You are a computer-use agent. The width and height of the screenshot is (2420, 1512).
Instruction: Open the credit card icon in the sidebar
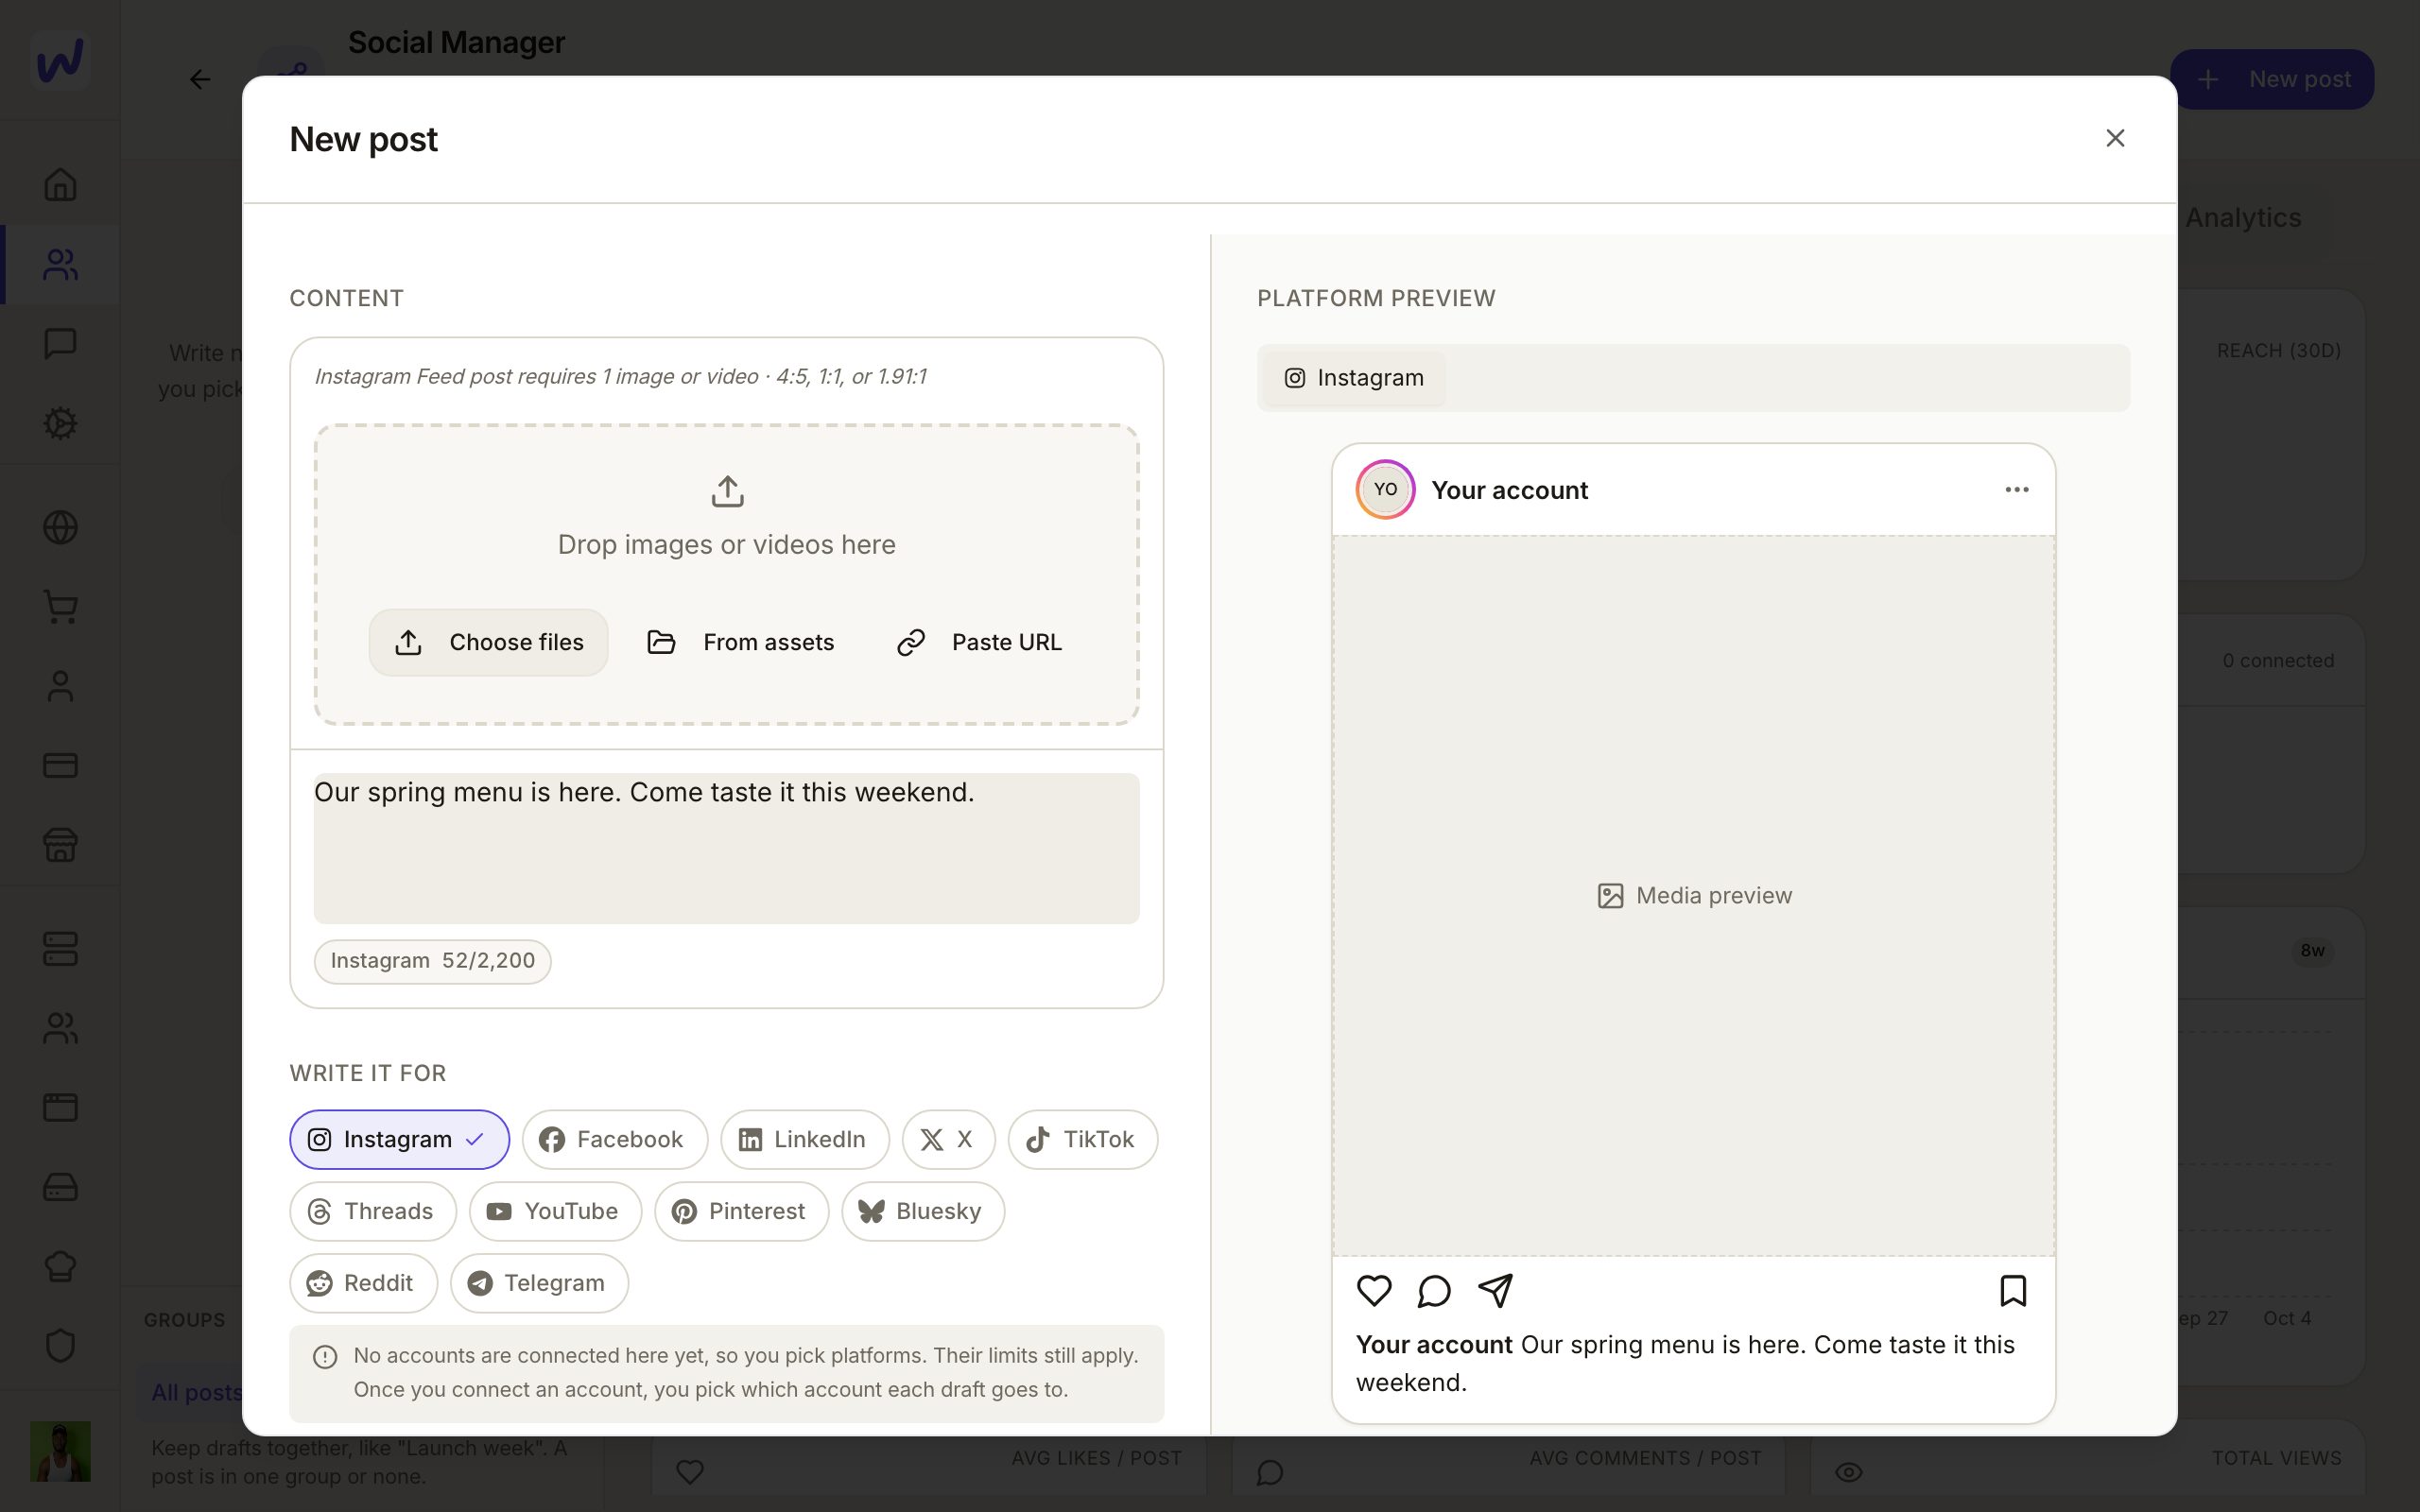click(60, 765)
